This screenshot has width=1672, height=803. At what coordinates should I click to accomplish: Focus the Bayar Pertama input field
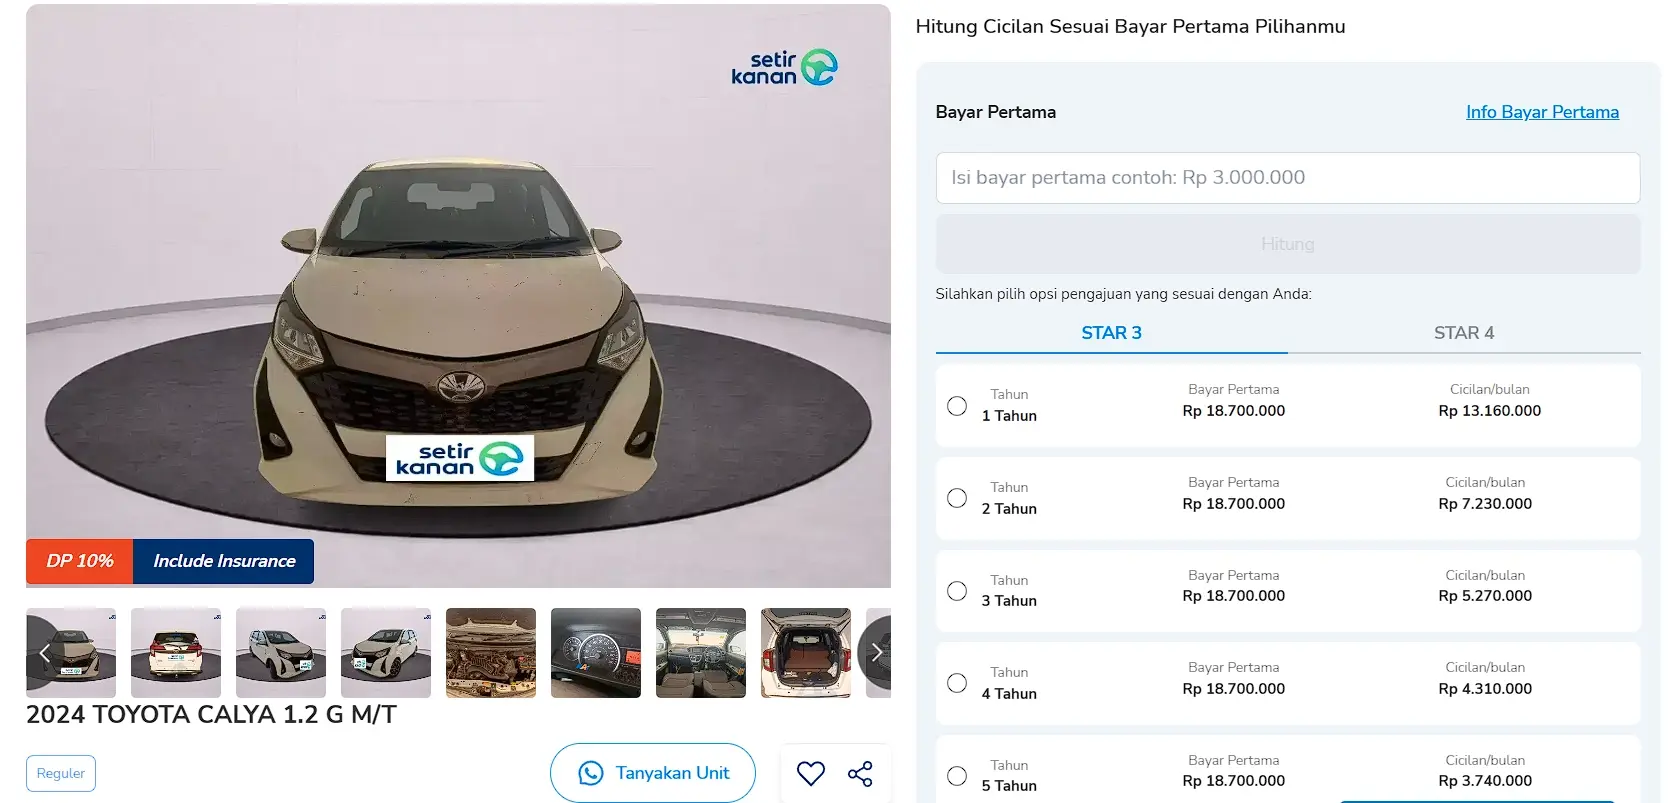[x=1288, y=178]
